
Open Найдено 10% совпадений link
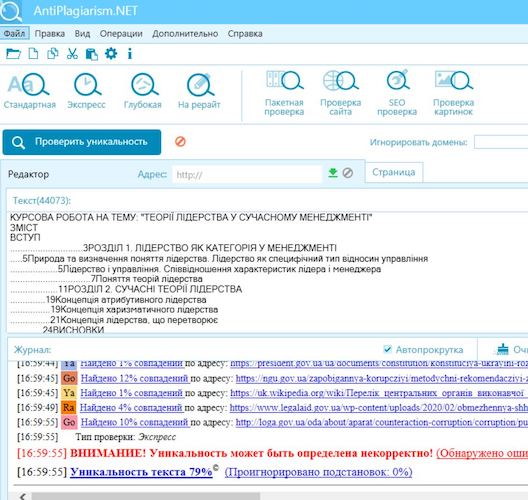click(x=135, y=422)
